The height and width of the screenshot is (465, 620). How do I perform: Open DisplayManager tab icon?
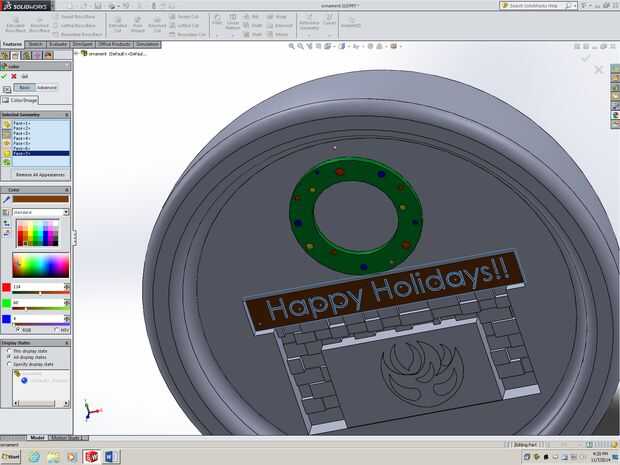(48, 55)
